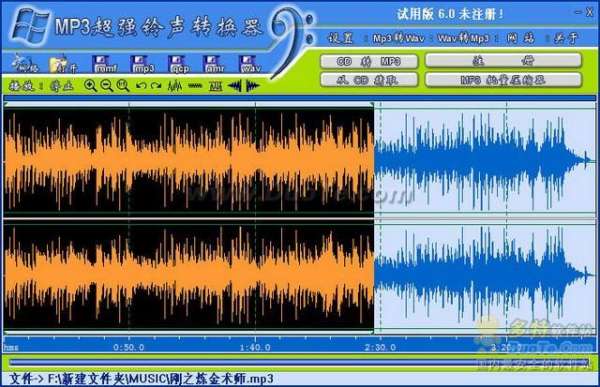Open the Mp3转Wav menu item
Screen dimensions: 600x387
[398, 38]
